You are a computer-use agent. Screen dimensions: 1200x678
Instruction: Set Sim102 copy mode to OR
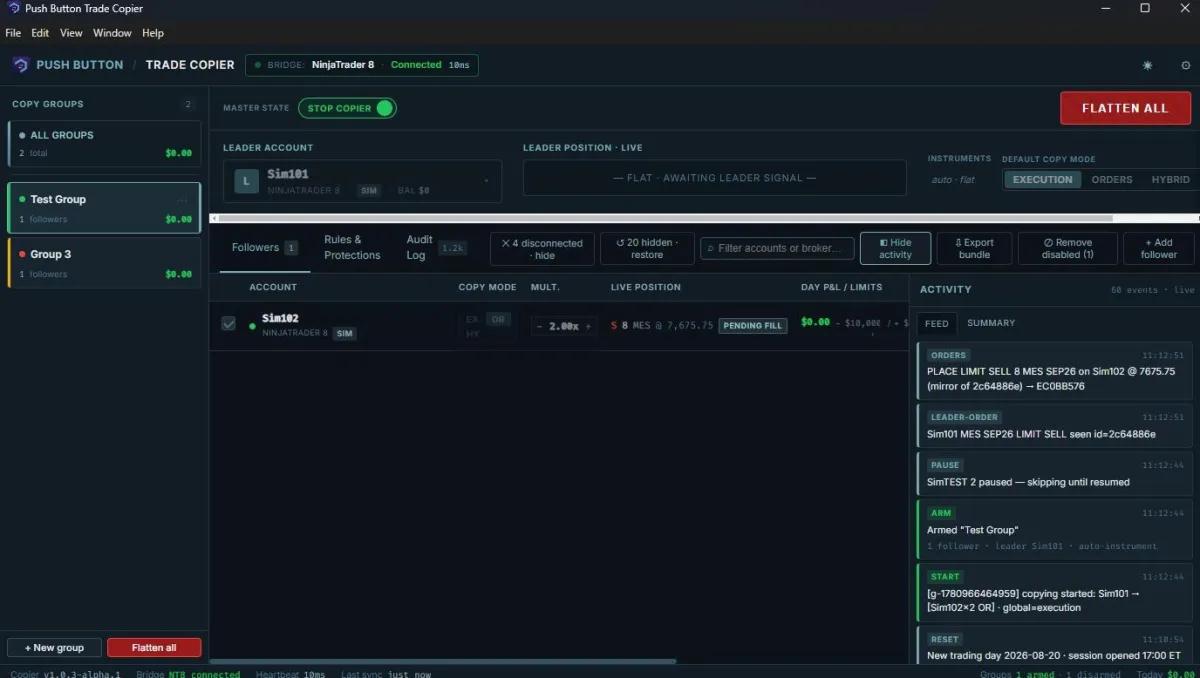click(x=498, y=319)
